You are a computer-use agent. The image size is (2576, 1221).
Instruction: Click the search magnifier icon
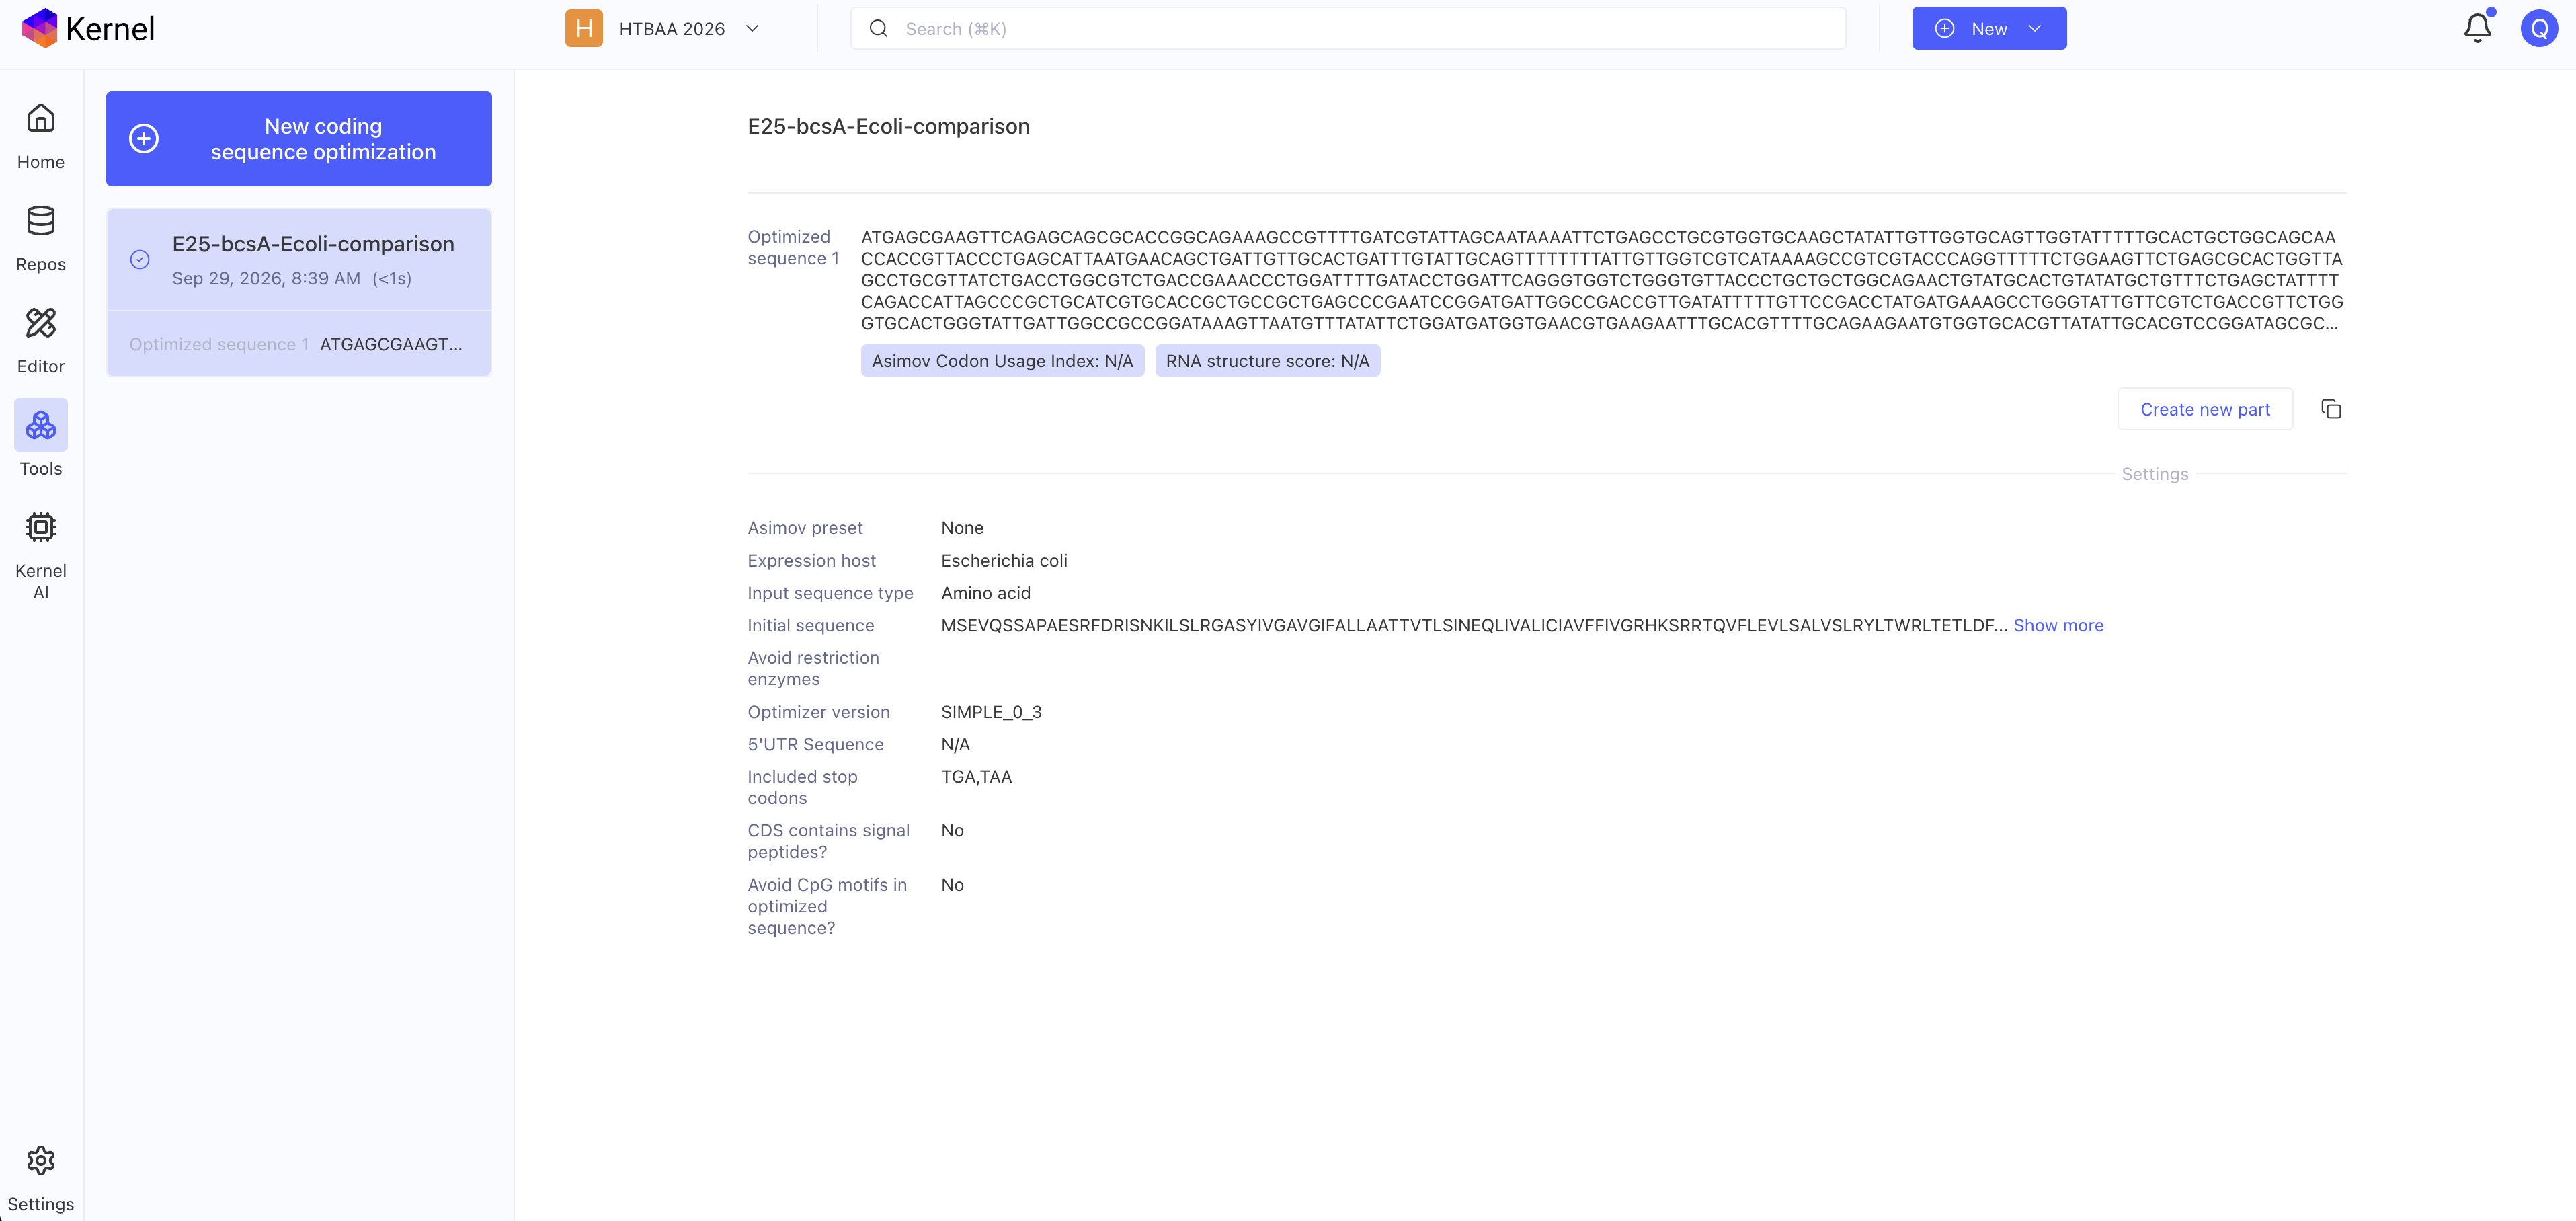click(878, 29)
